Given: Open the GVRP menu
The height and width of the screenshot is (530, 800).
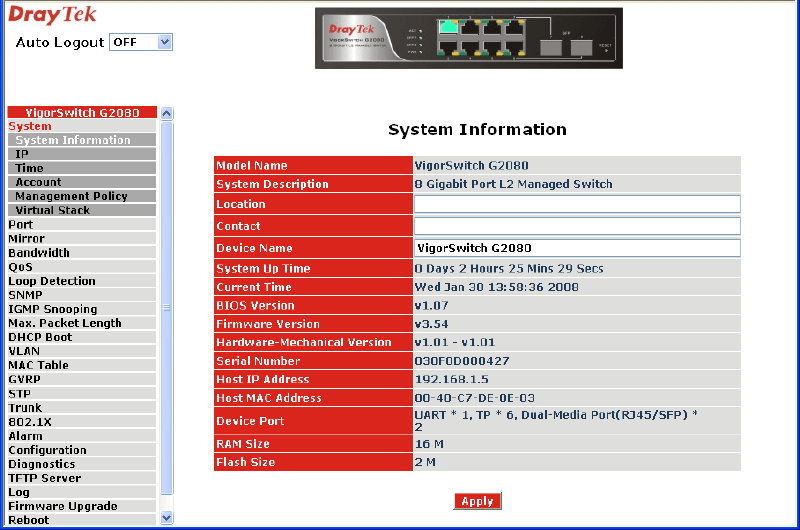Looking at the screenshot, I should [82, 380].
